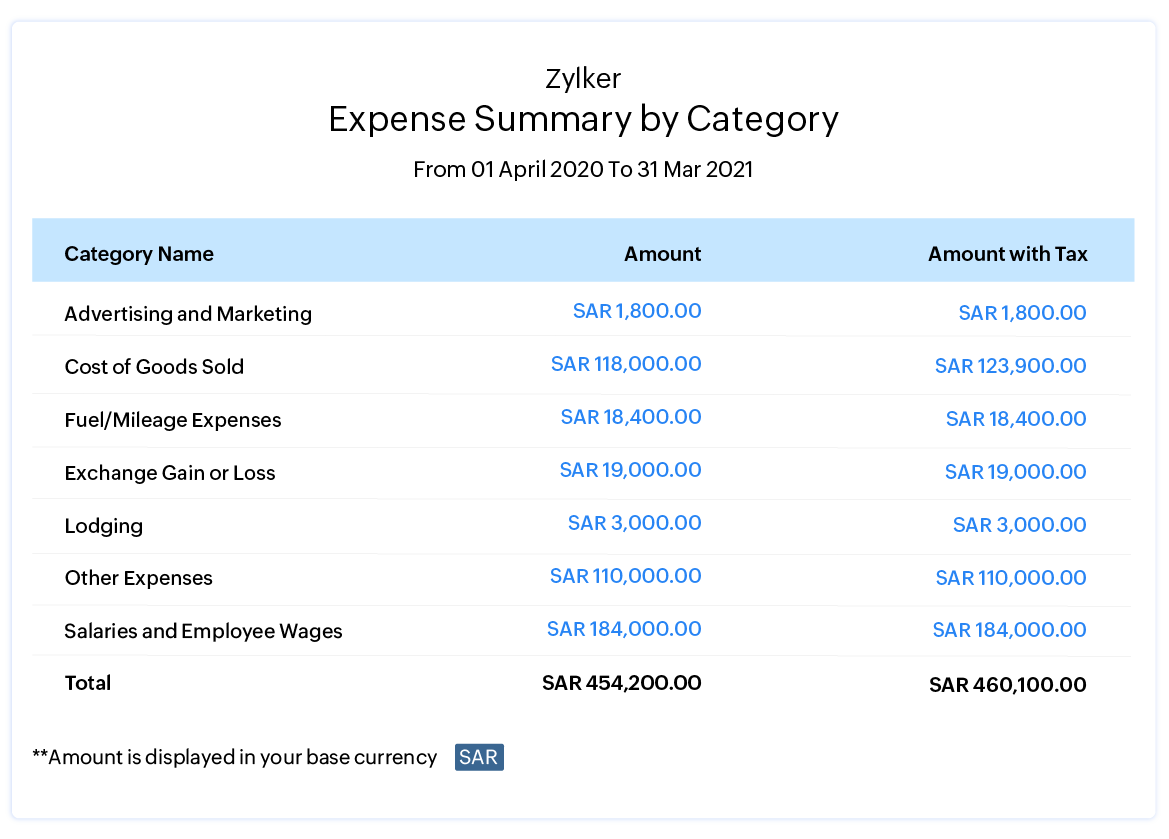Open Salaries with-tax amount SAR 184,000.00

point(1009,630)
